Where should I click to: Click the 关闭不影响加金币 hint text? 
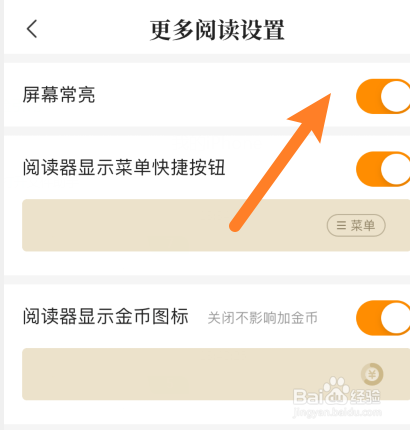coord(262,318)
